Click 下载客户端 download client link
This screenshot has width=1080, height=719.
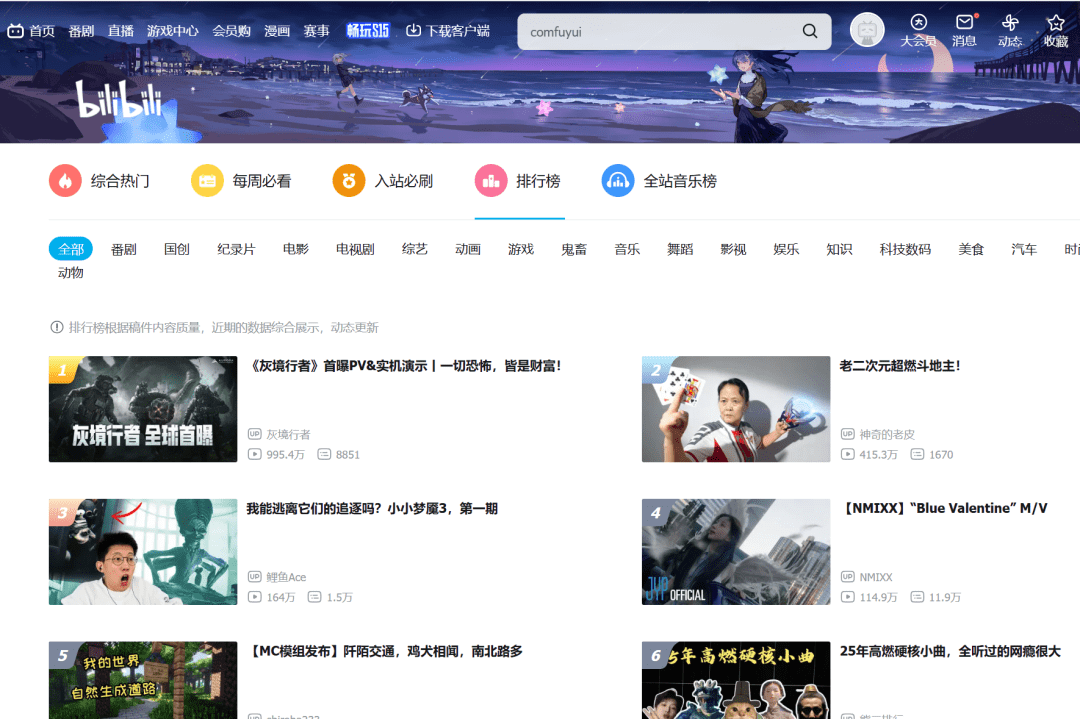[x=448, y=31]
